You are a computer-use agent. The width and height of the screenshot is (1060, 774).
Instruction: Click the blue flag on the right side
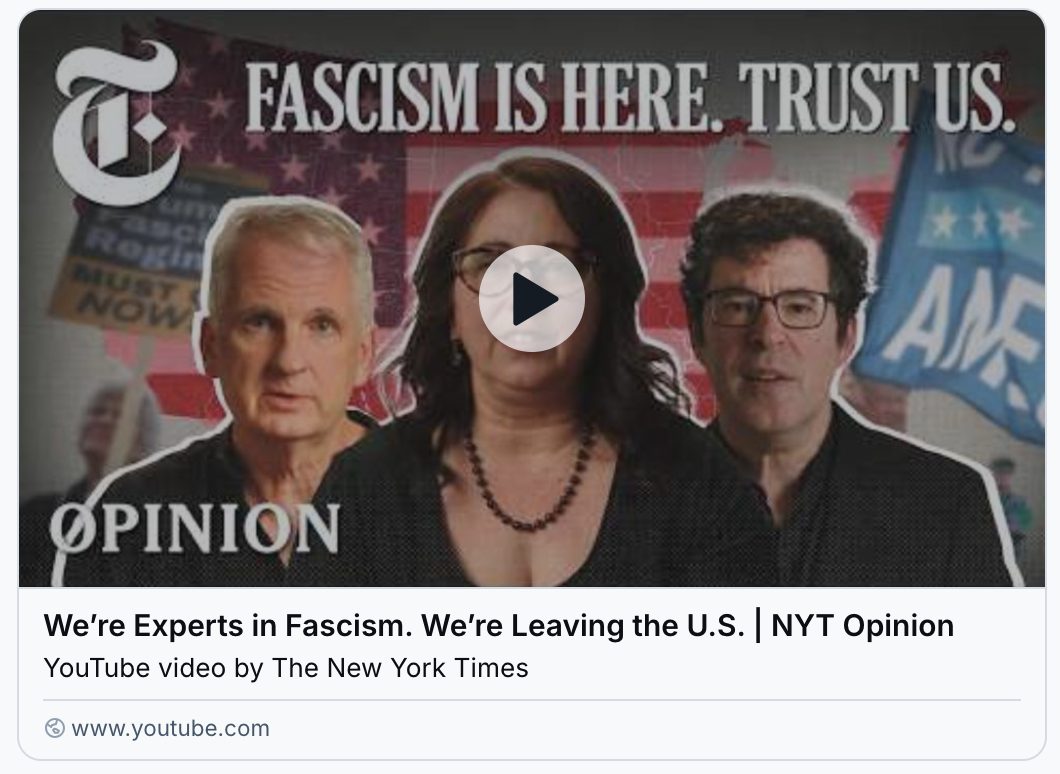coord(960,270)
